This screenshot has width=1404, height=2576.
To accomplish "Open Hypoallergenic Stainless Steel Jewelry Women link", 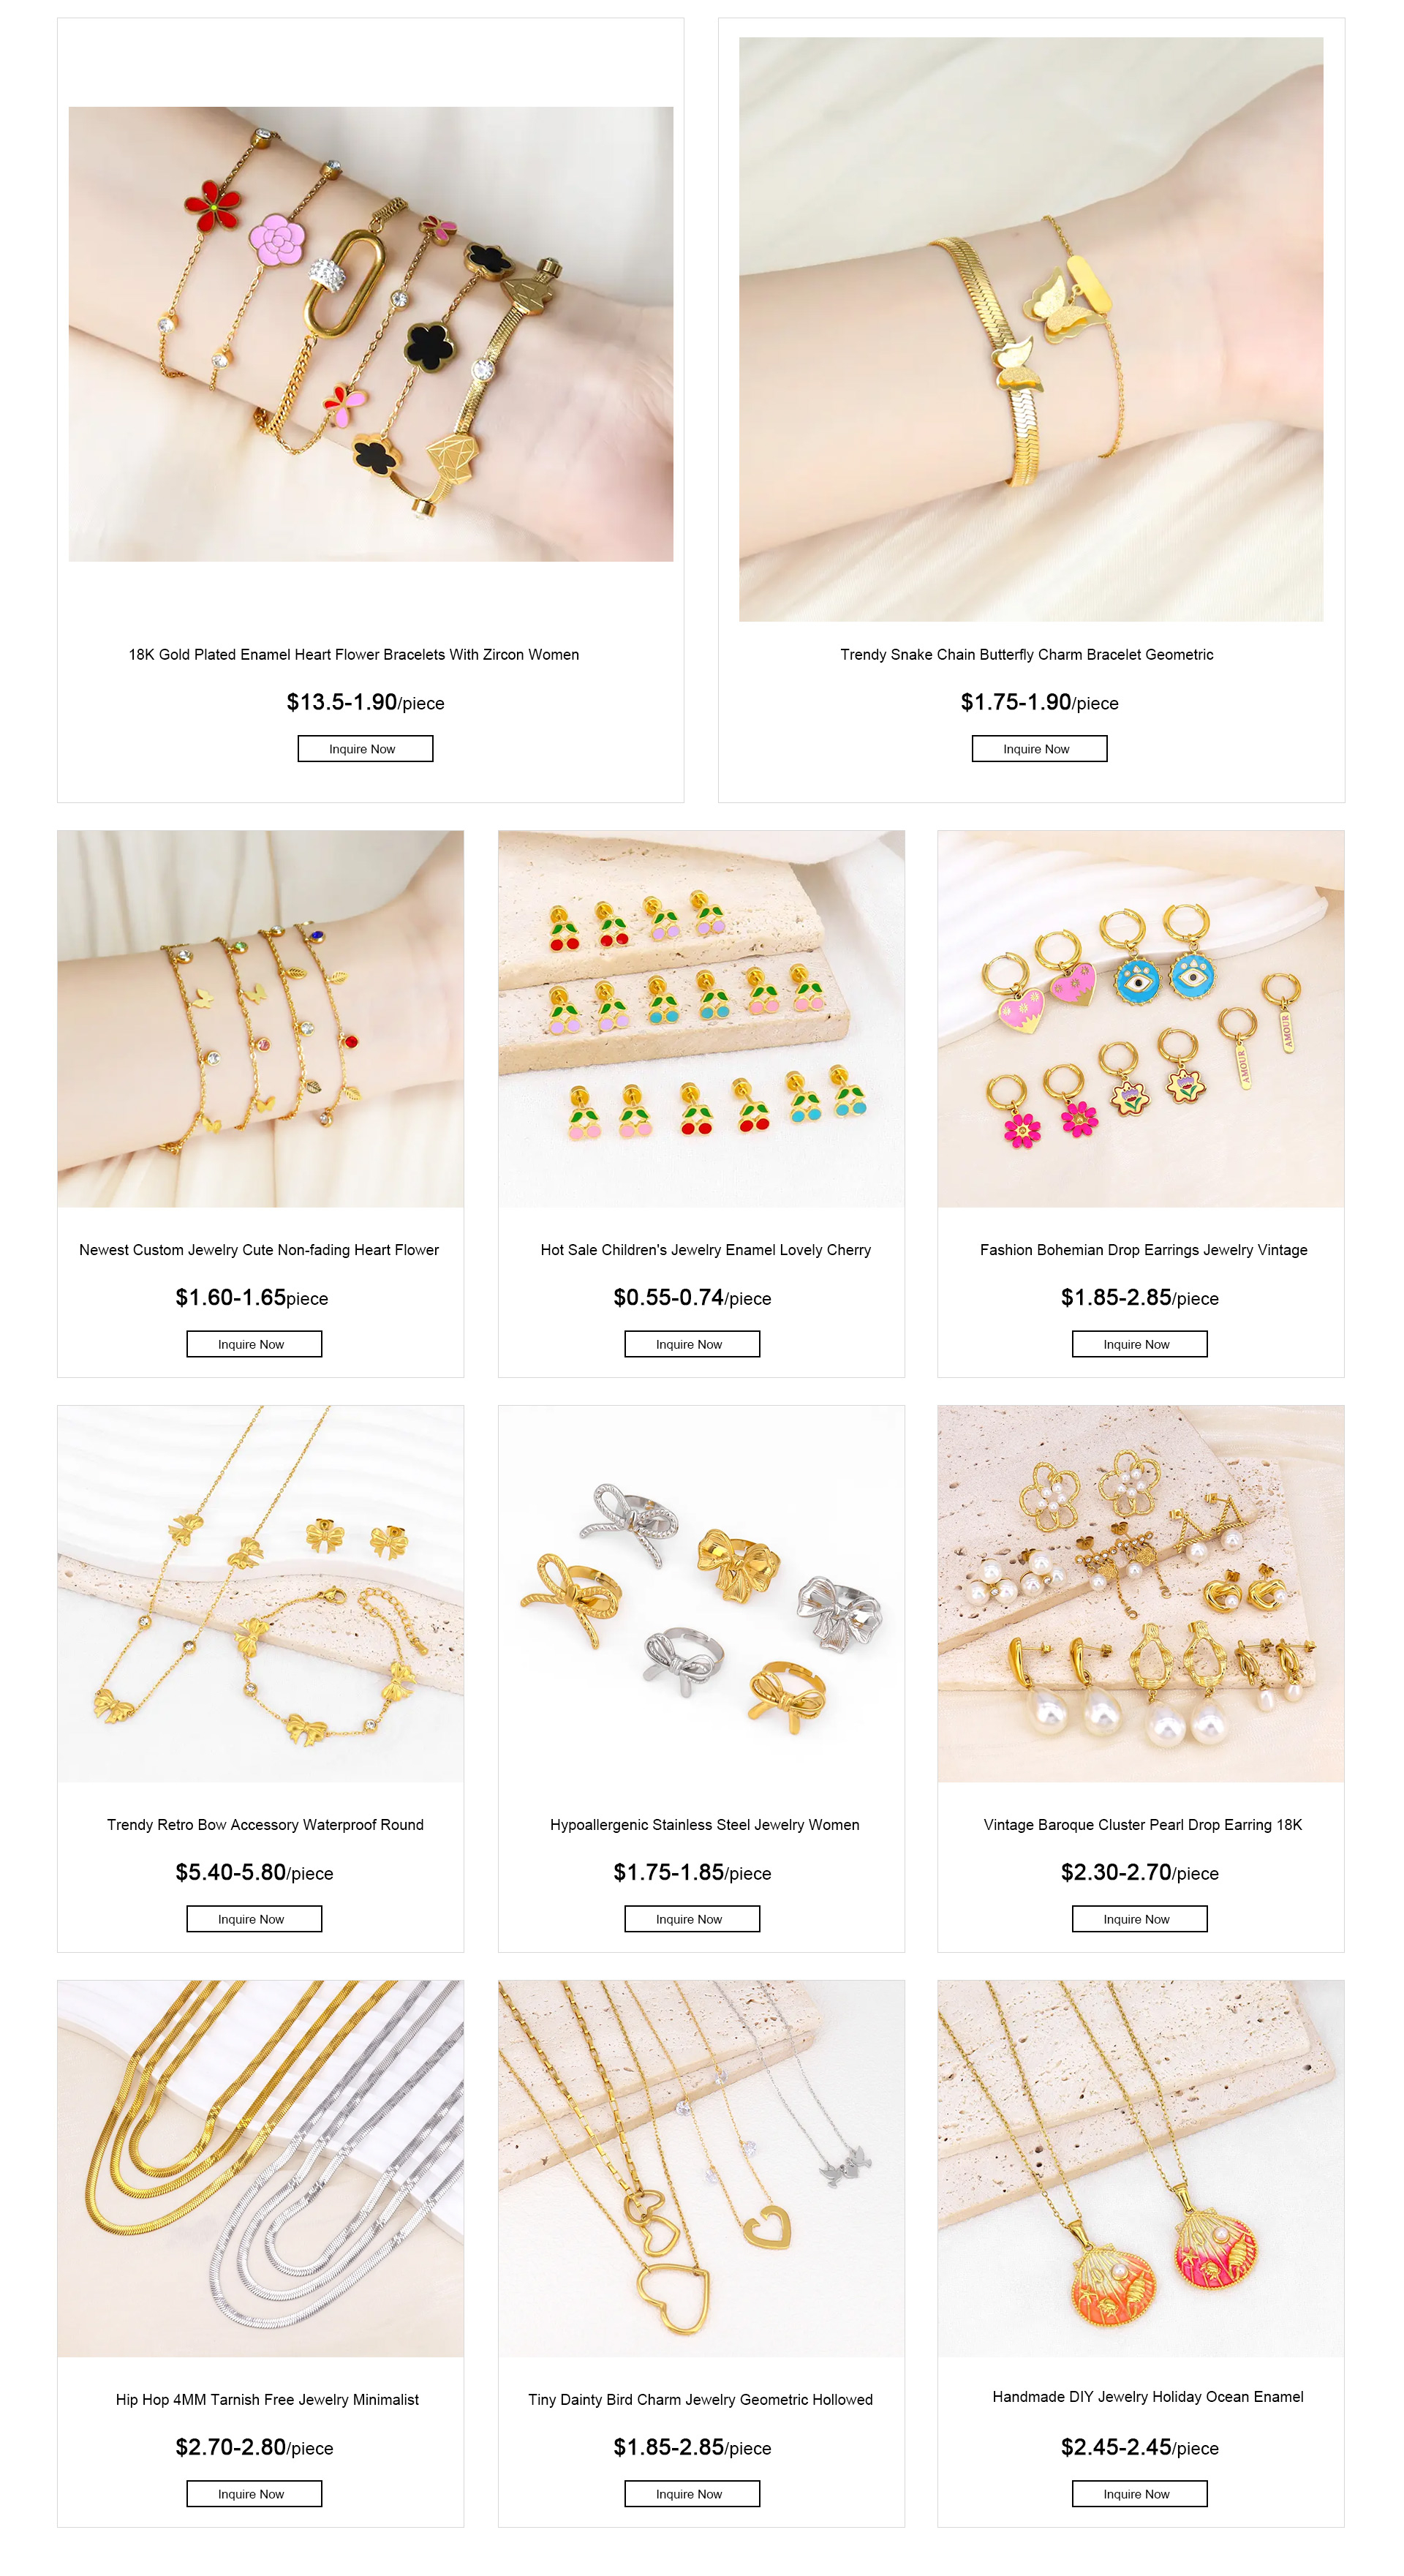I will (x=704, y=1824).
